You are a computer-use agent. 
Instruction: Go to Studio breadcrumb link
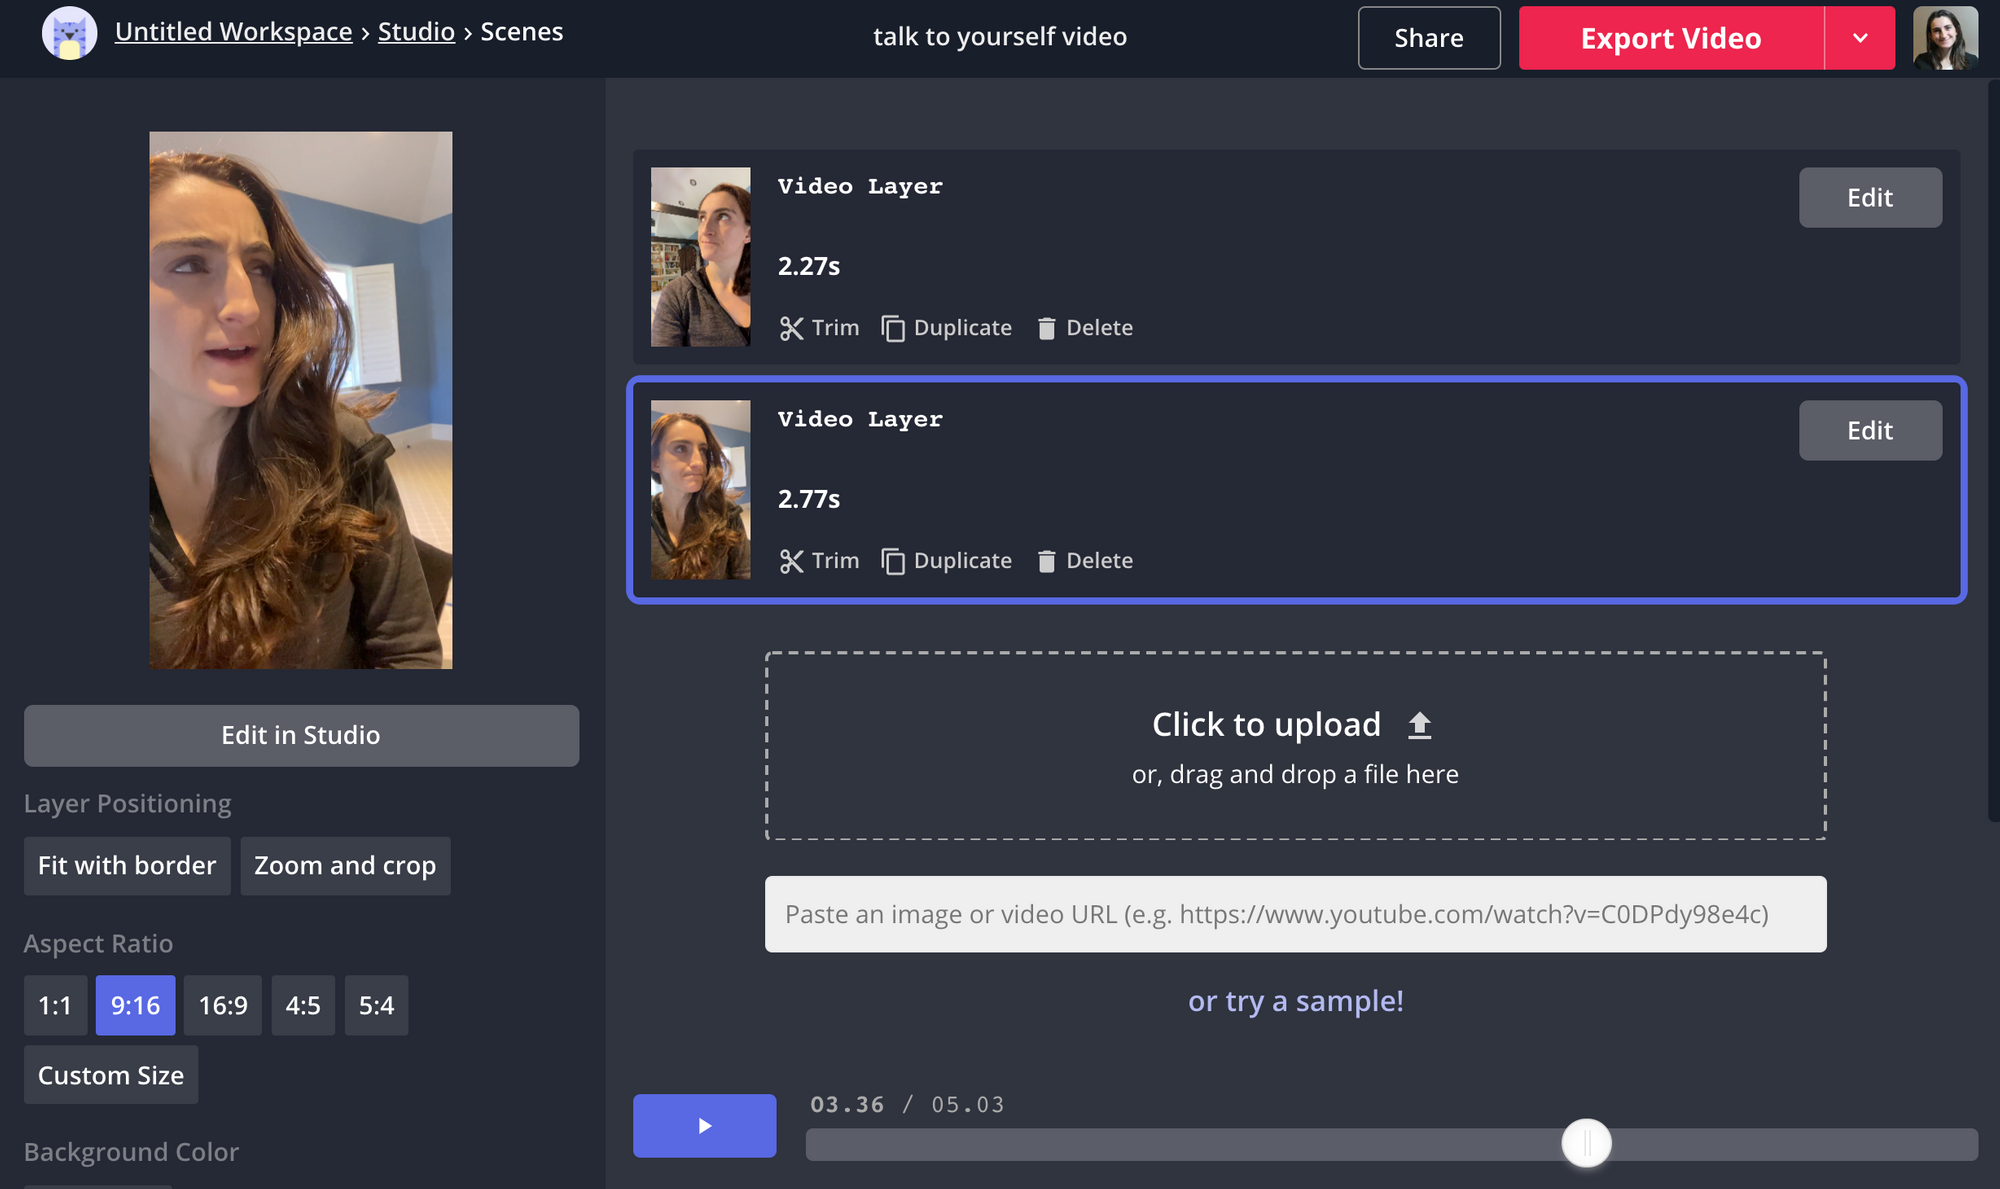(x=416, y=32)
